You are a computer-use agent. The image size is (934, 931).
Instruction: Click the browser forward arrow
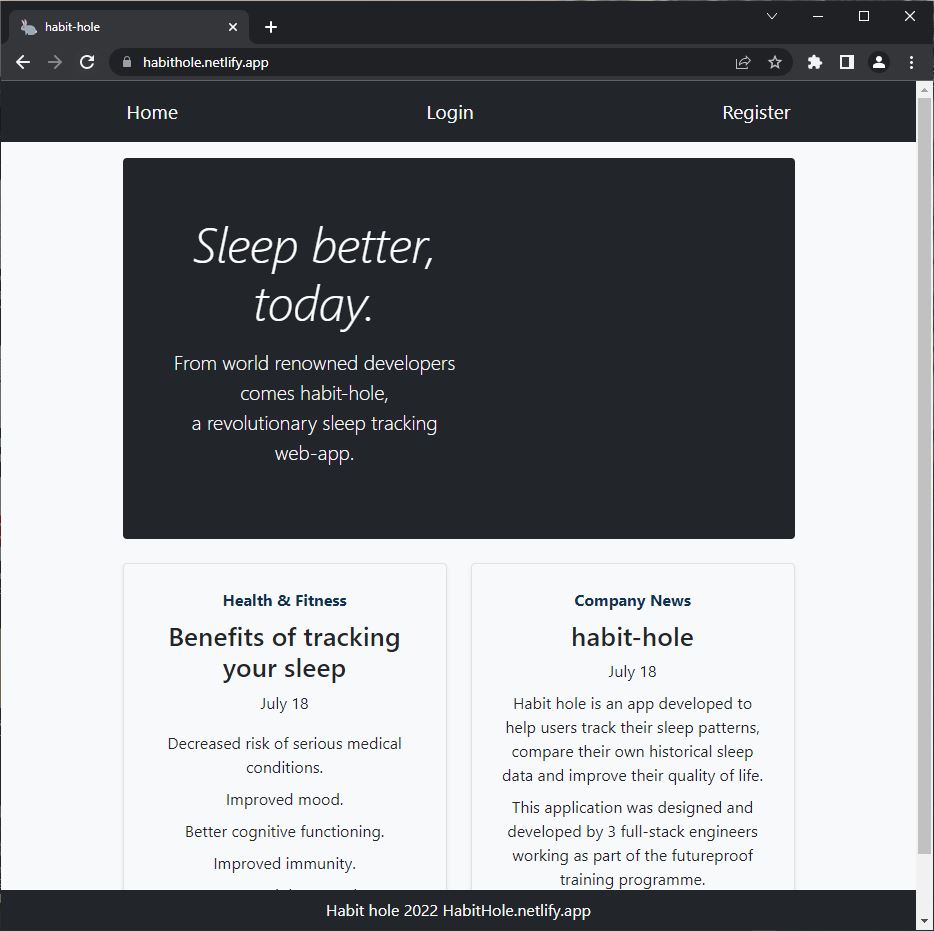[x=55, y=62]
